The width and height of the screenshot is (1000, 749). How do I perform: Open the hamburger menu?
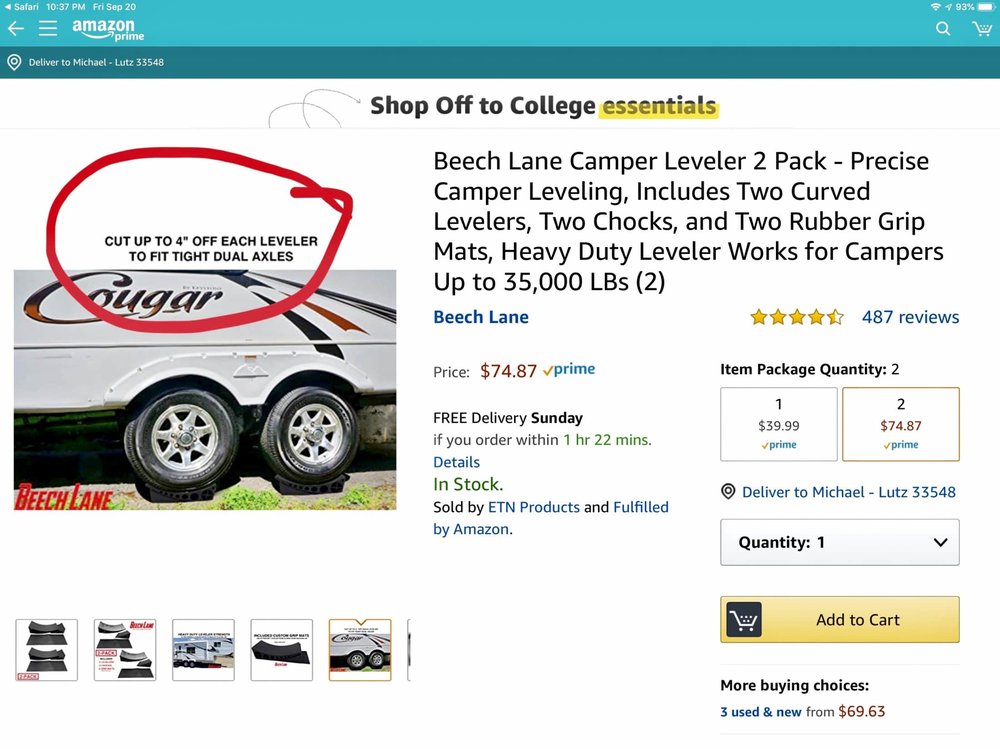tap(47, 29)
